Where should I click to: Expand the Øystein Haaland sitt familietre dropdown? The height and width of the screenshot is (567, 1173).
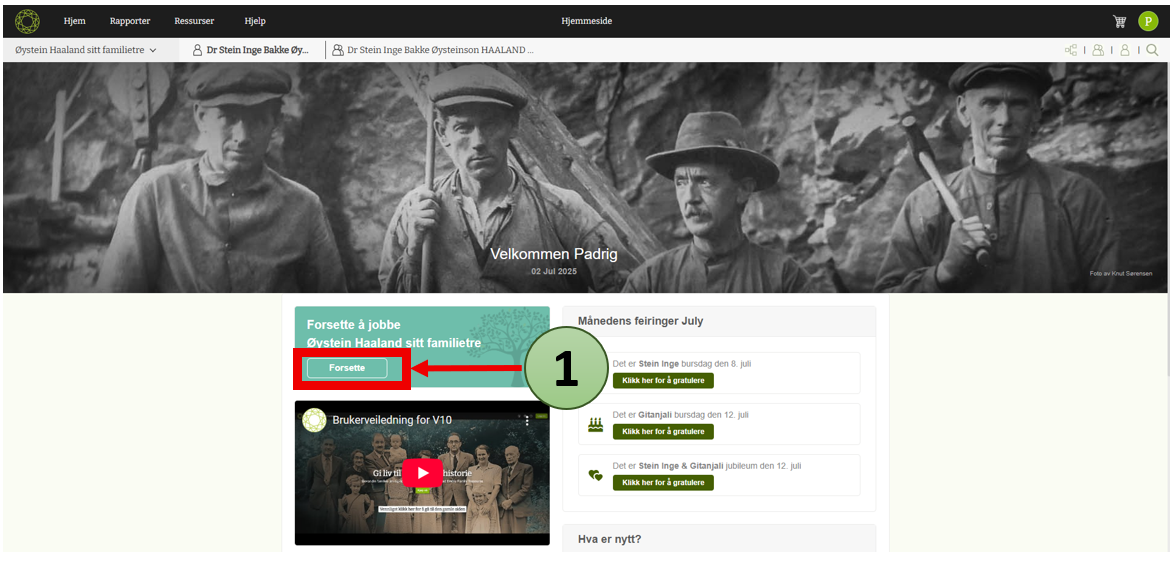[86, 50]
